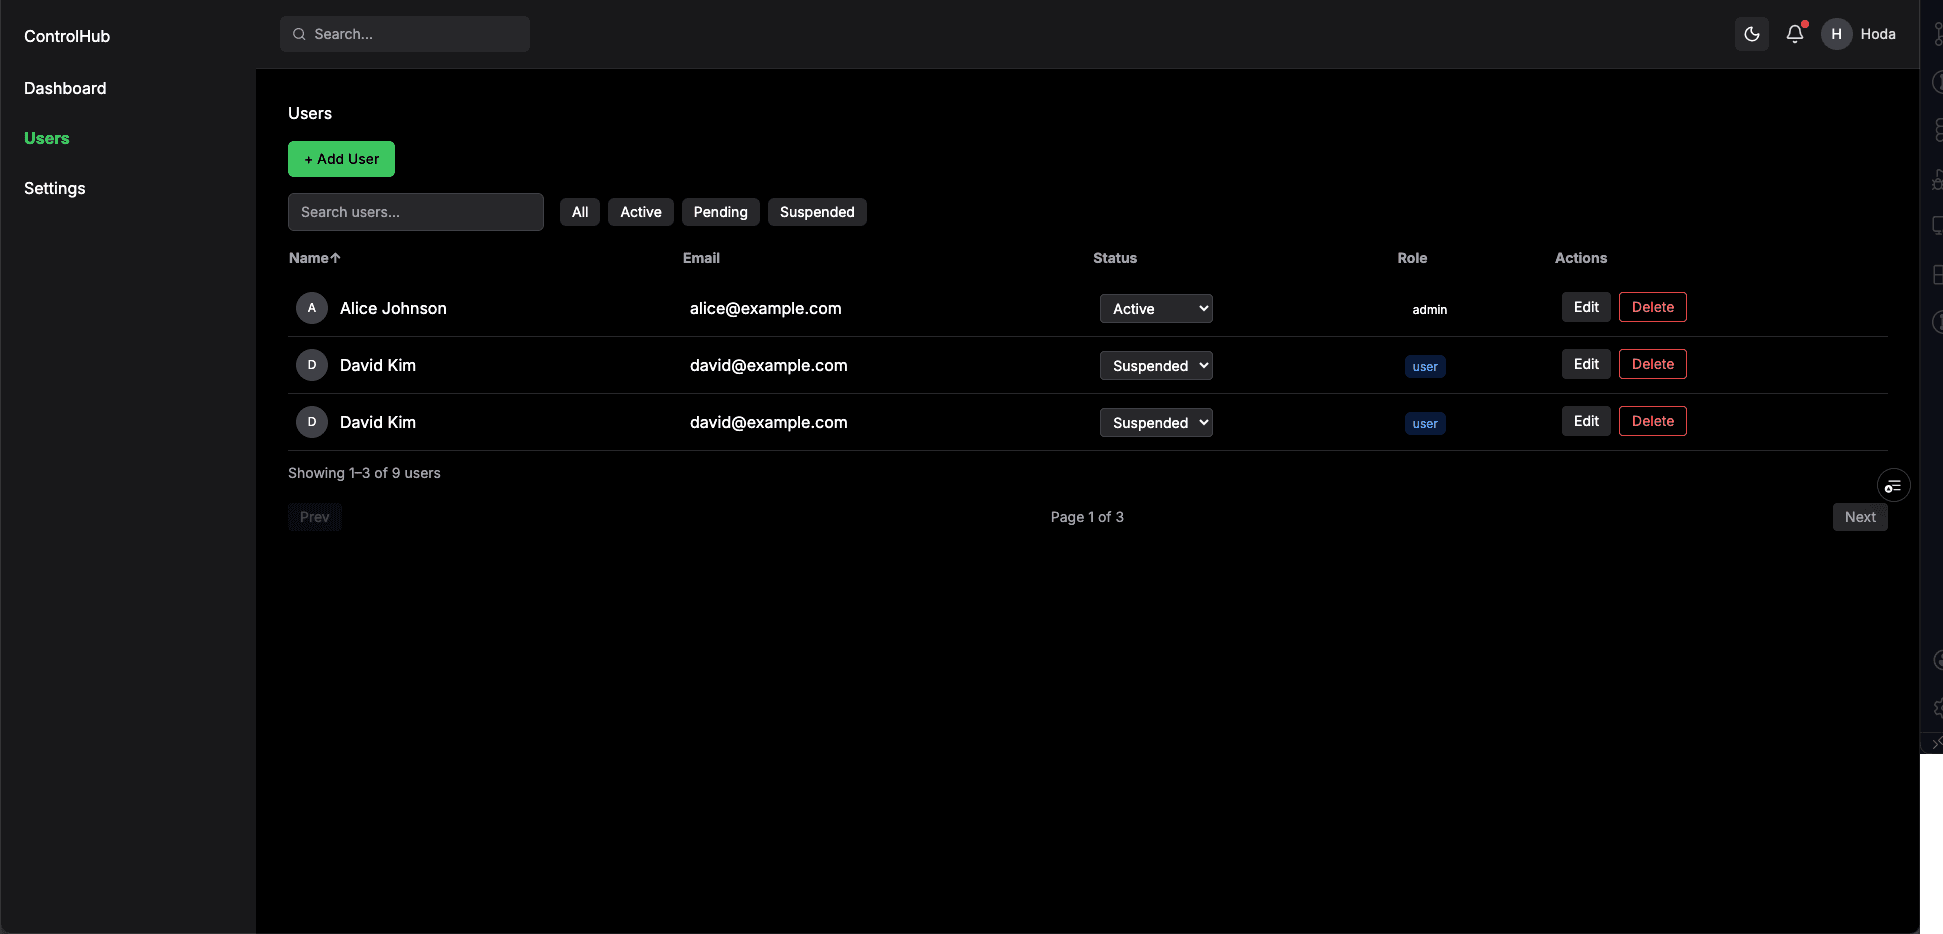Go to Dashboard in sidebar

pos(65,88)
